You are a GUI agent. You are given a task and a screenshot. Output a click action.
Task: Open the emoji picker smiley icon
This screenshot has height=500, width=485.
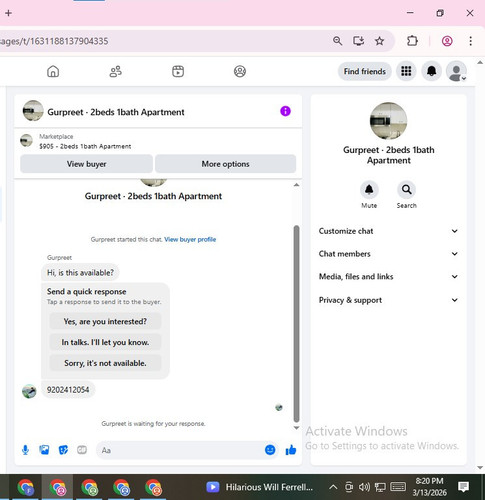(x=270, y=450)
